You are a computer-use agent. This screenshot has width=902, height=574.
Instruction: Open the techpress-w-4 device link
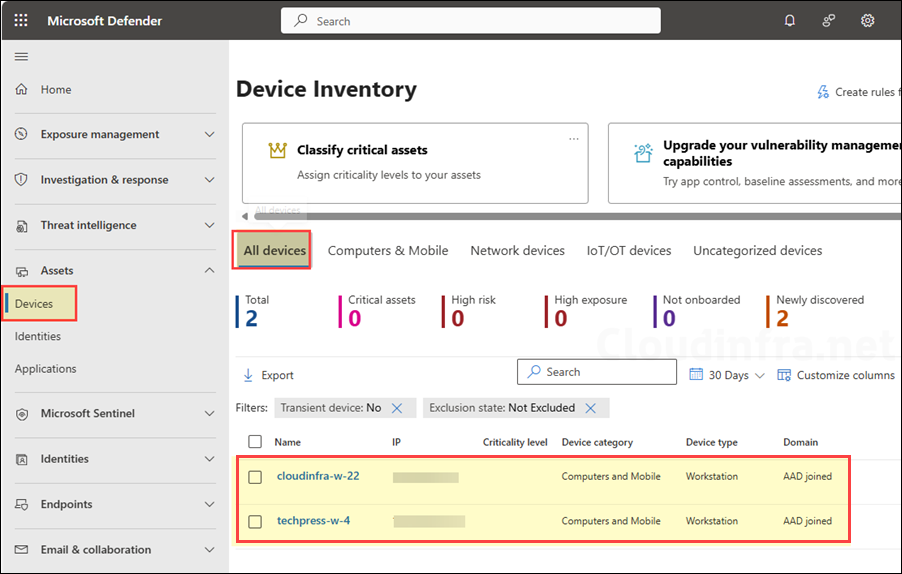[x=314, y=521]
